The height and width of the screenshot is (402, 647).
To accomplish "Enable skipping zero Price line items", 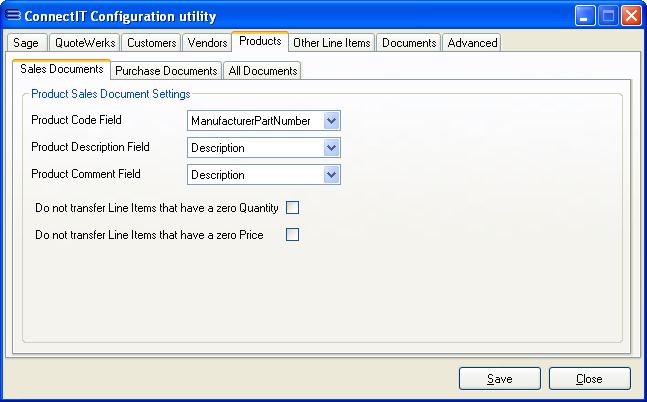I will (x=293, y=235).
